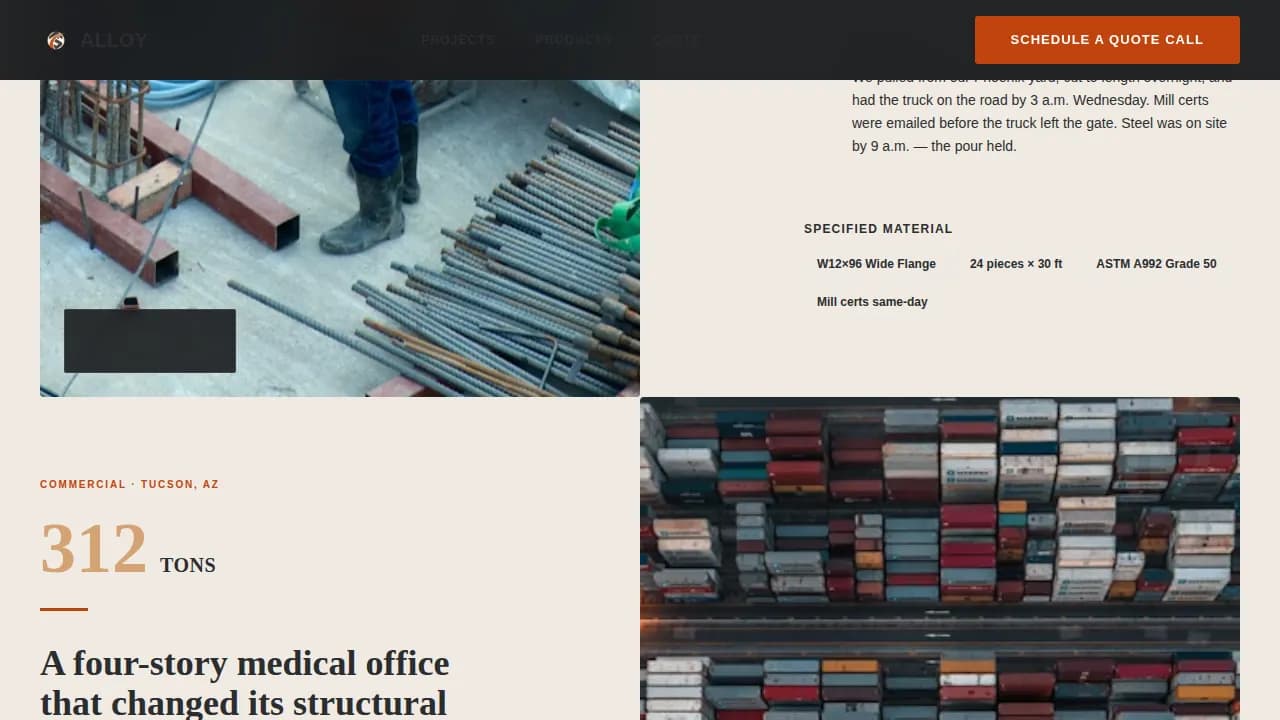
Task: Click the shipping container yard photo
Action: [x=939, y=558]
